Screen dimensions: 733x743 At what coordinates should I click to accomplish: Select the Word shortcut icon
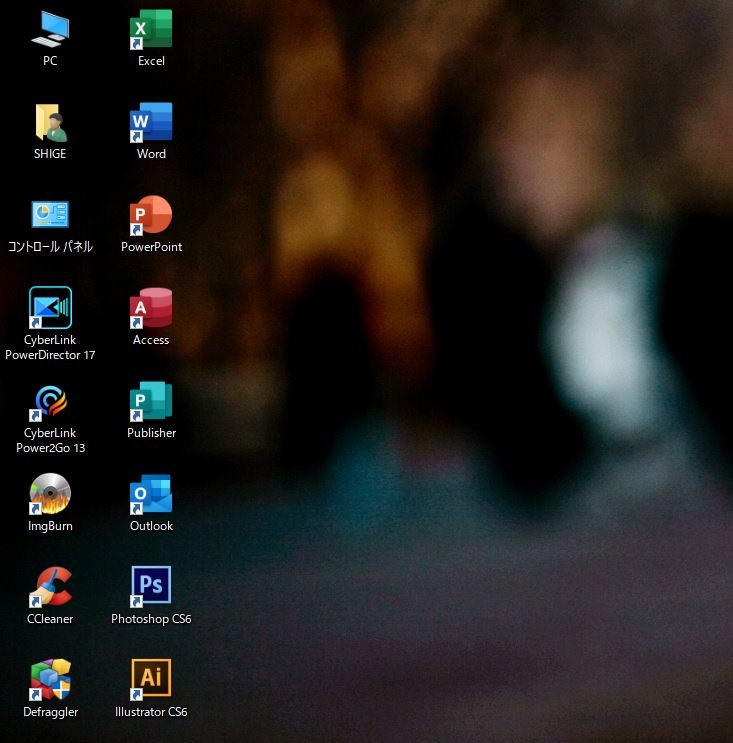click(151, 122)
